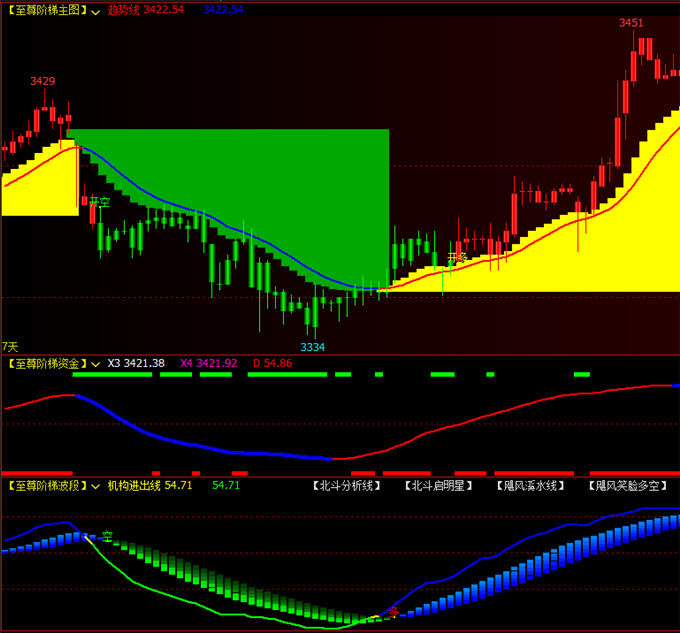Click the 7天 period label
Screen dimensions: 680x633
pyautogui.click(x=10, y=345)
